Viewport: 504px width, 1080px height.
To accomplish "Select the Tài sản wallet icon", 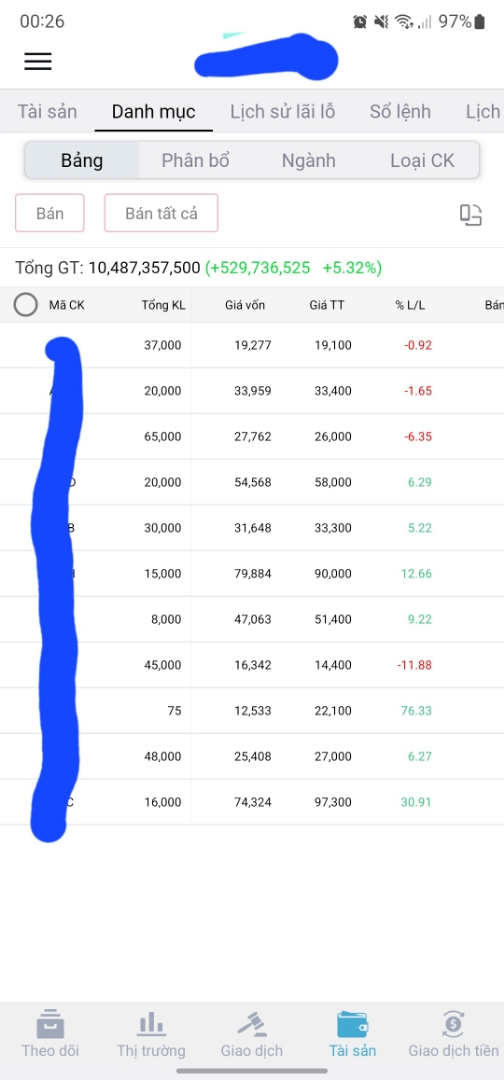I will (353, 1026).
